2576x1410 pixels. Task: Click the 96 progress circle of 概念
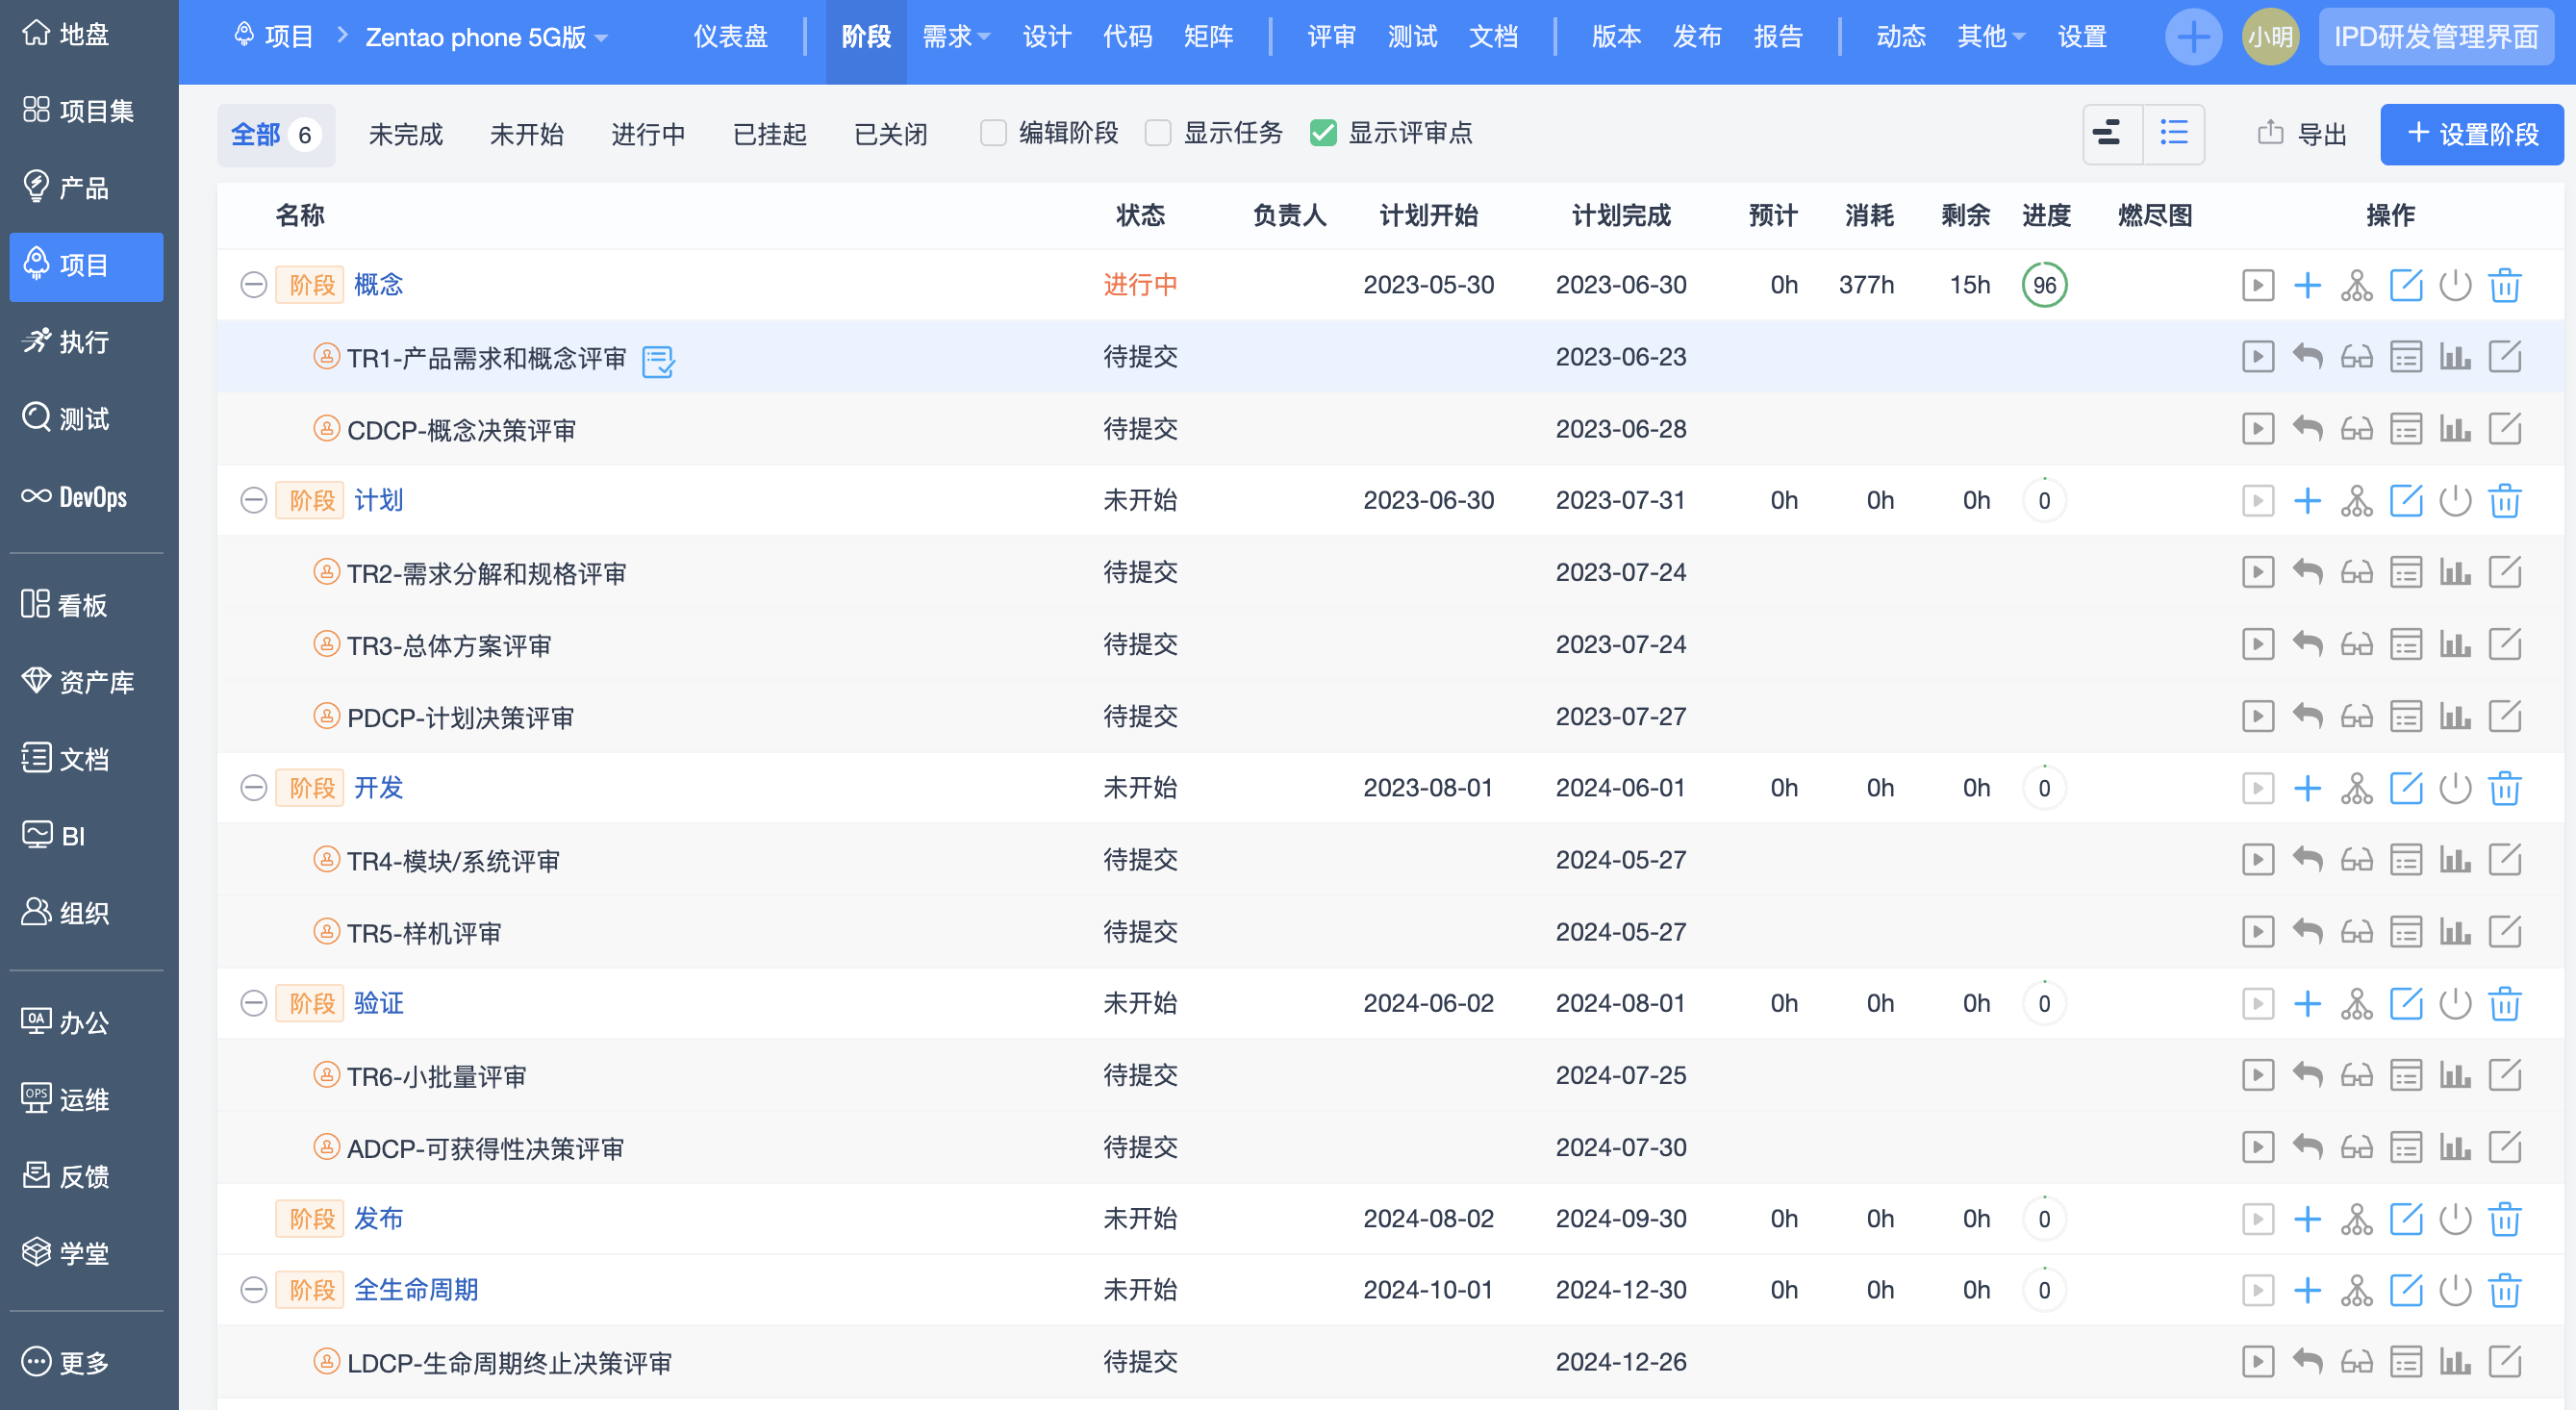[x=2044, y=285]
